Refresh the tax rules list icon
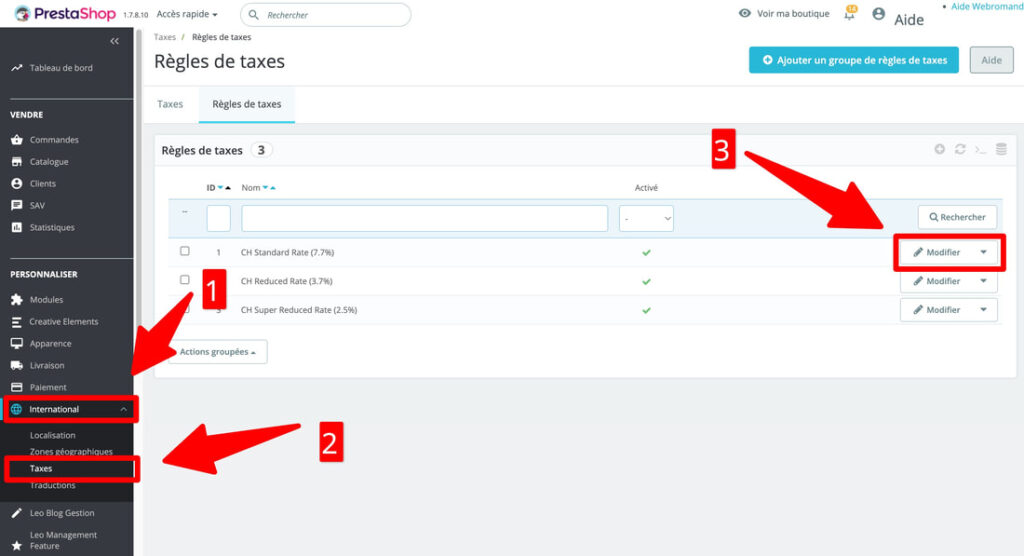This screenshot has height=556, width=1024. (x=960, y=150)
